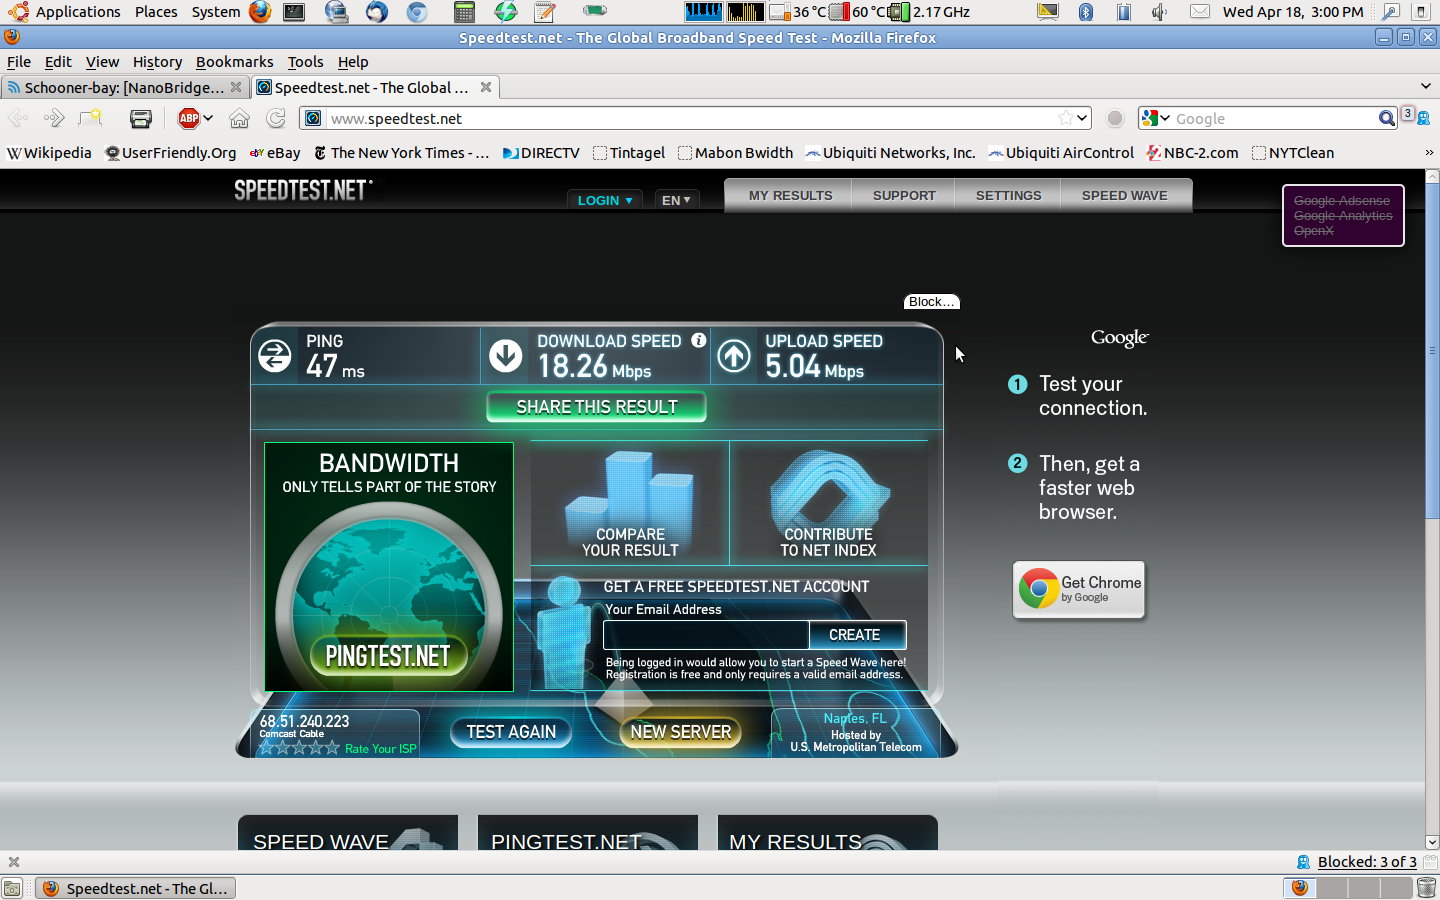Click the Your Email Address input field
The width and height of the screenshot is (1440, 900).
click(x=706, y=635)
